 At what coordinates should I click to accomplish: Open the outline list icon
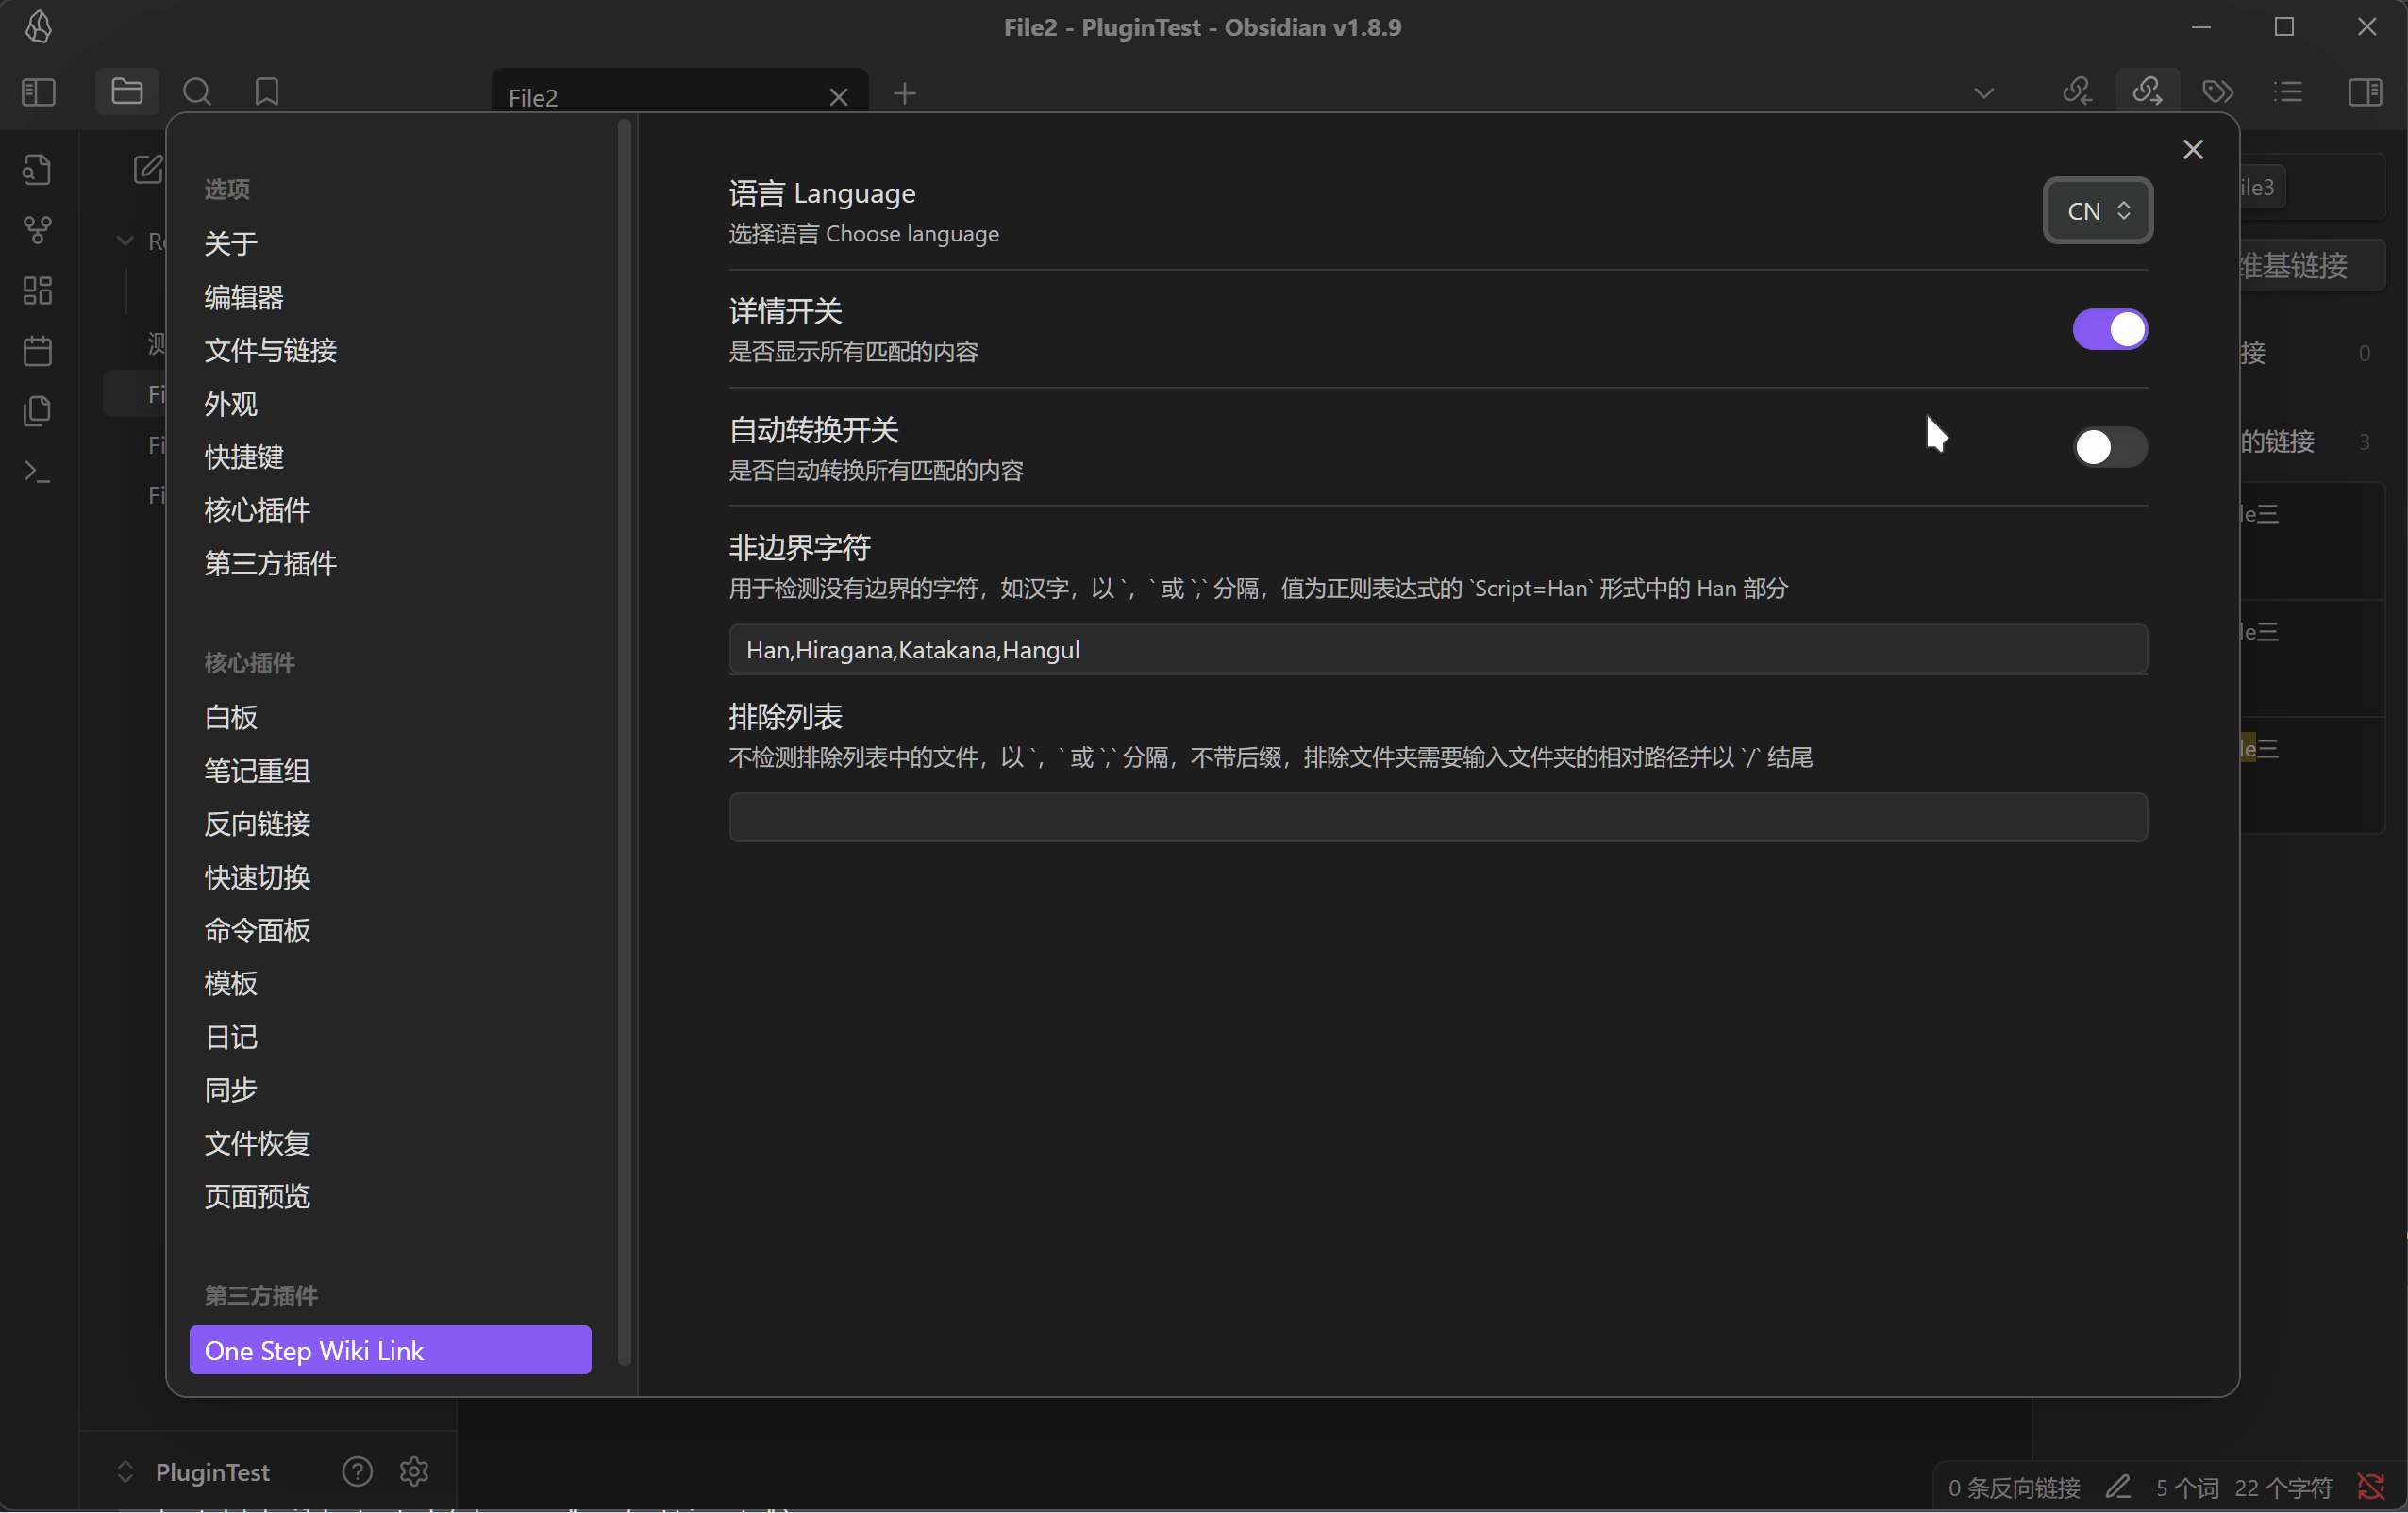click(x=2287, y=92)
